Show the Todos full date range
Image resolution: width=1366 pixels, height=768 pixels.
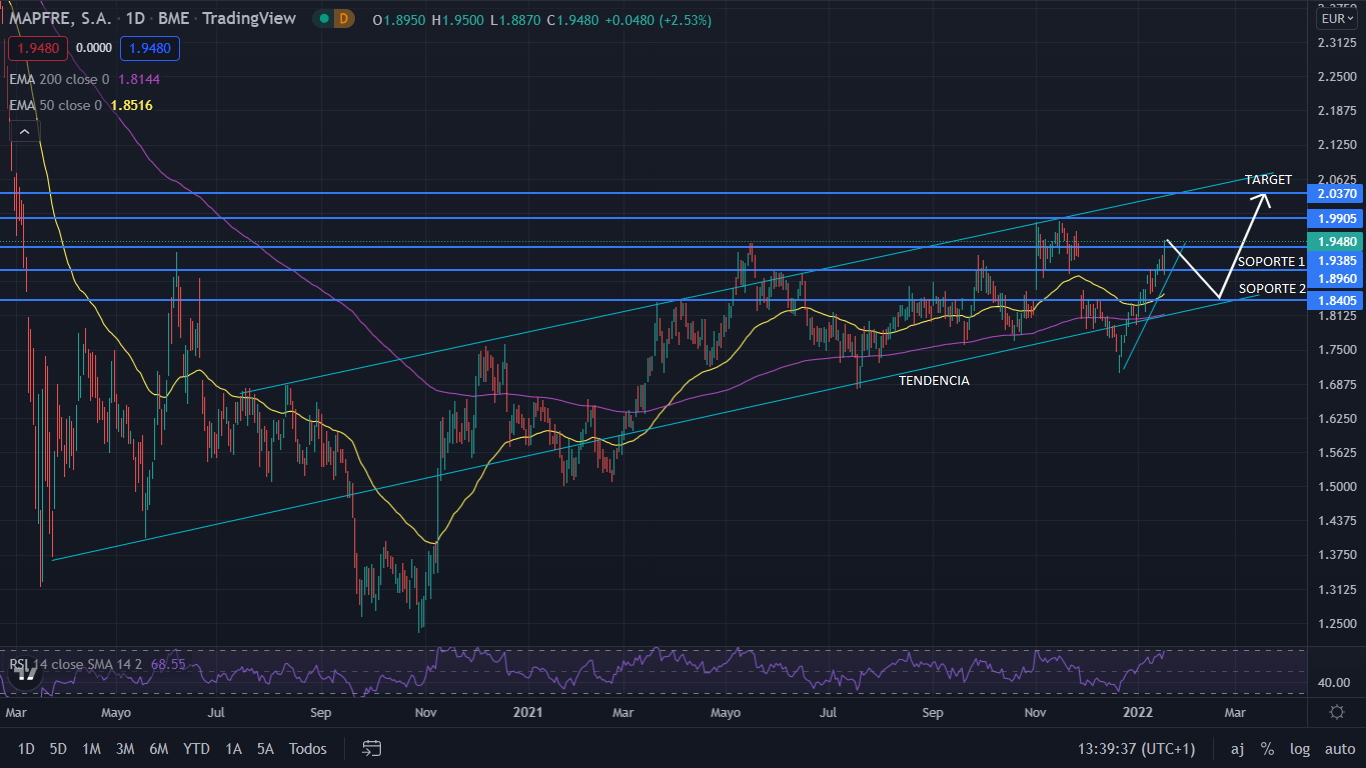point(307,748)
